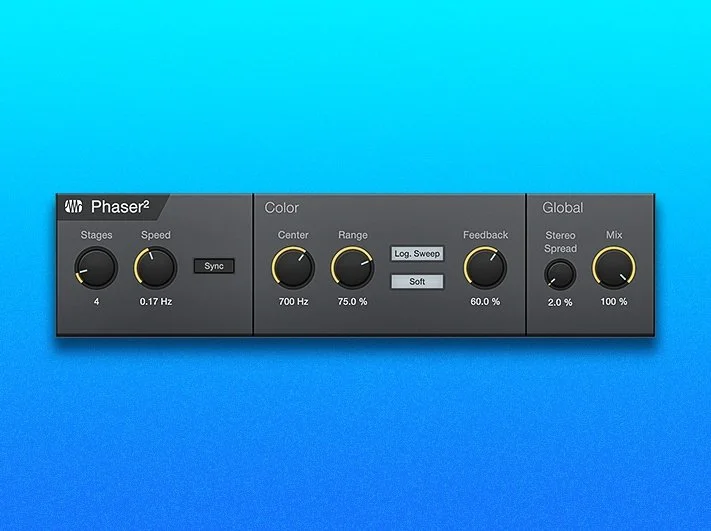This screenshot has width=711, height=531.
Task: Click the Color section heading
Action: pyautogui.click(x=282, y=208)
